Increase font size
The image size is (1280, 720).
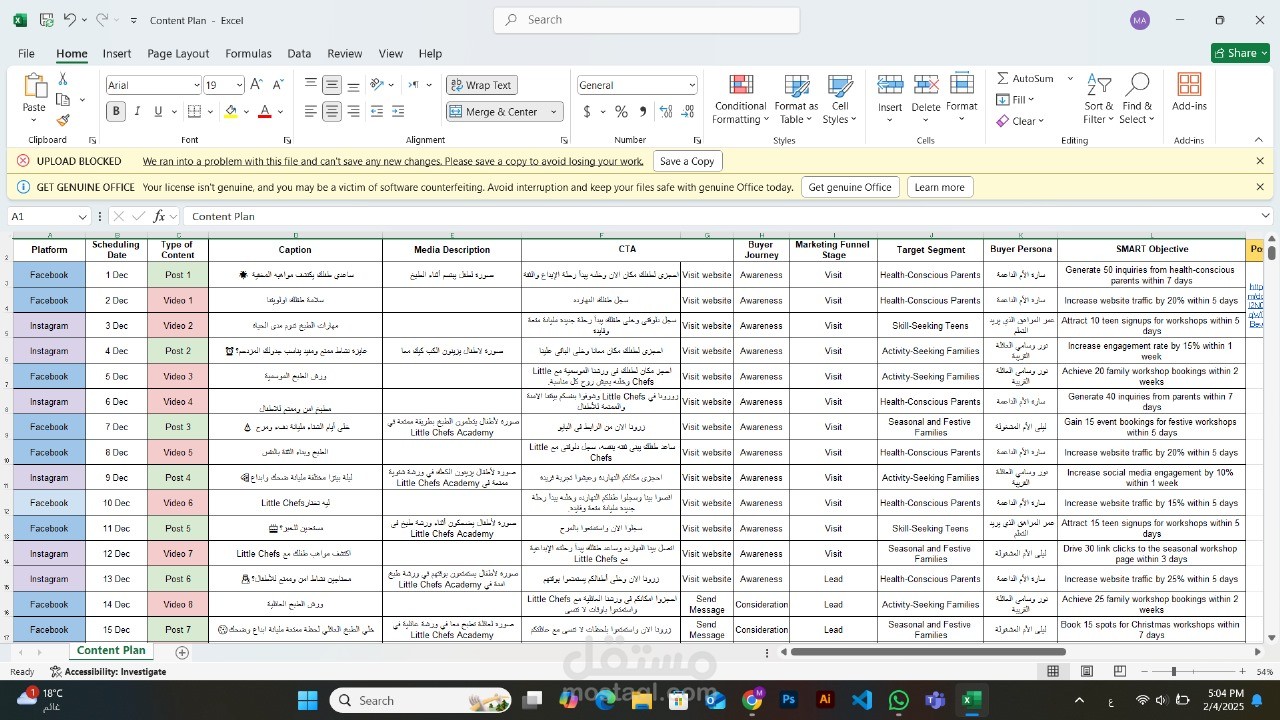[257, 85]
